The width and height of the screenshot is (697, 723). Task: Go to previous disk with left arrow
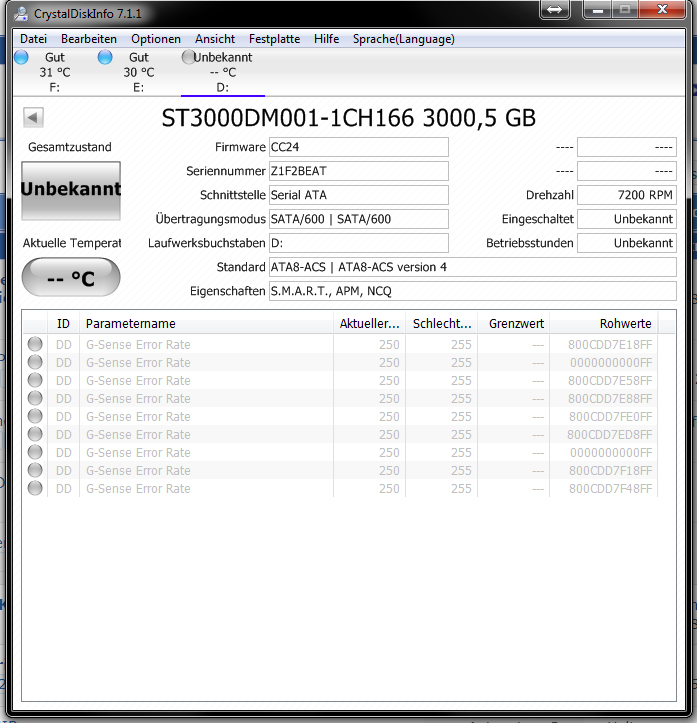click(x=33, y=118)
